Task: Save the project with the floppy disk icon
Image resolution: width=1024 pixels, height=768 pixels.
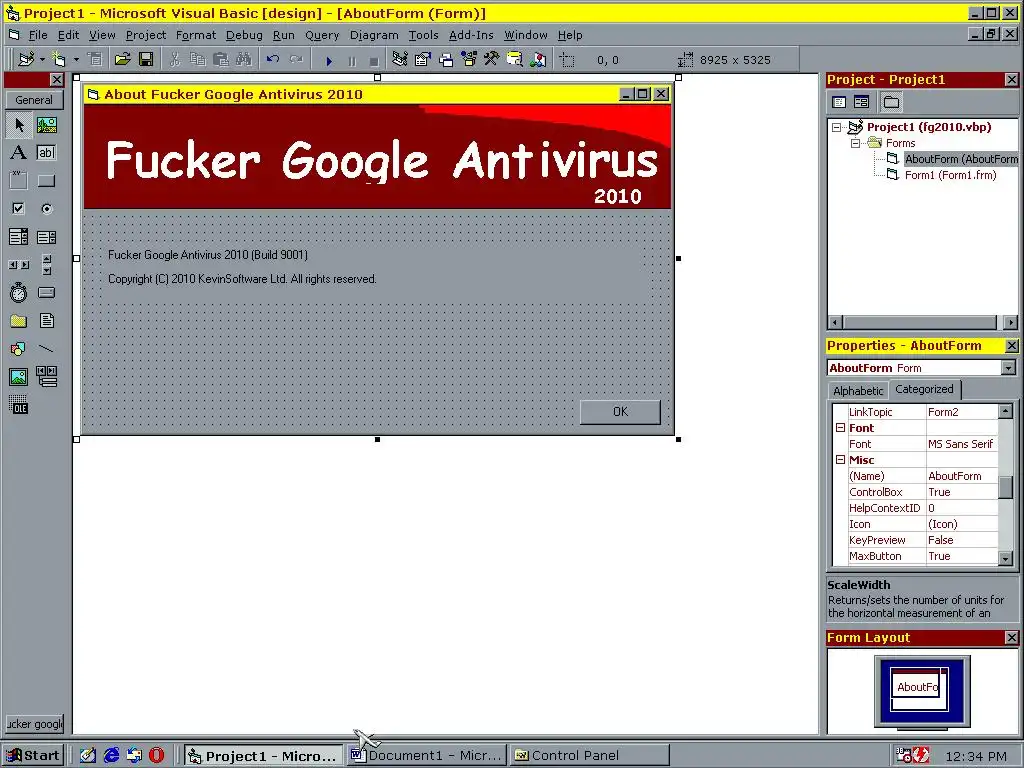Action: click(x=146, y=59)
